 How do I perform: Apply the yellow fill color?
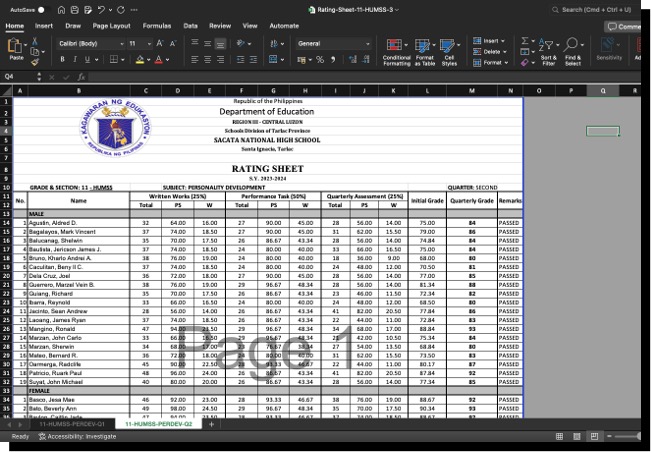140,59
